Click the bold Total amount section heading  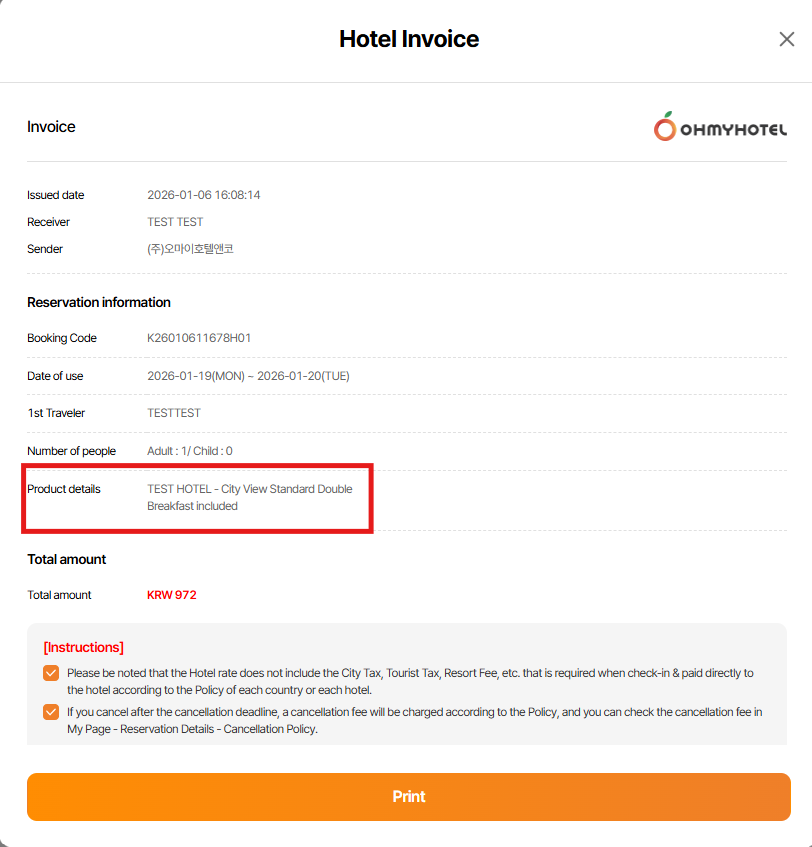67,559
